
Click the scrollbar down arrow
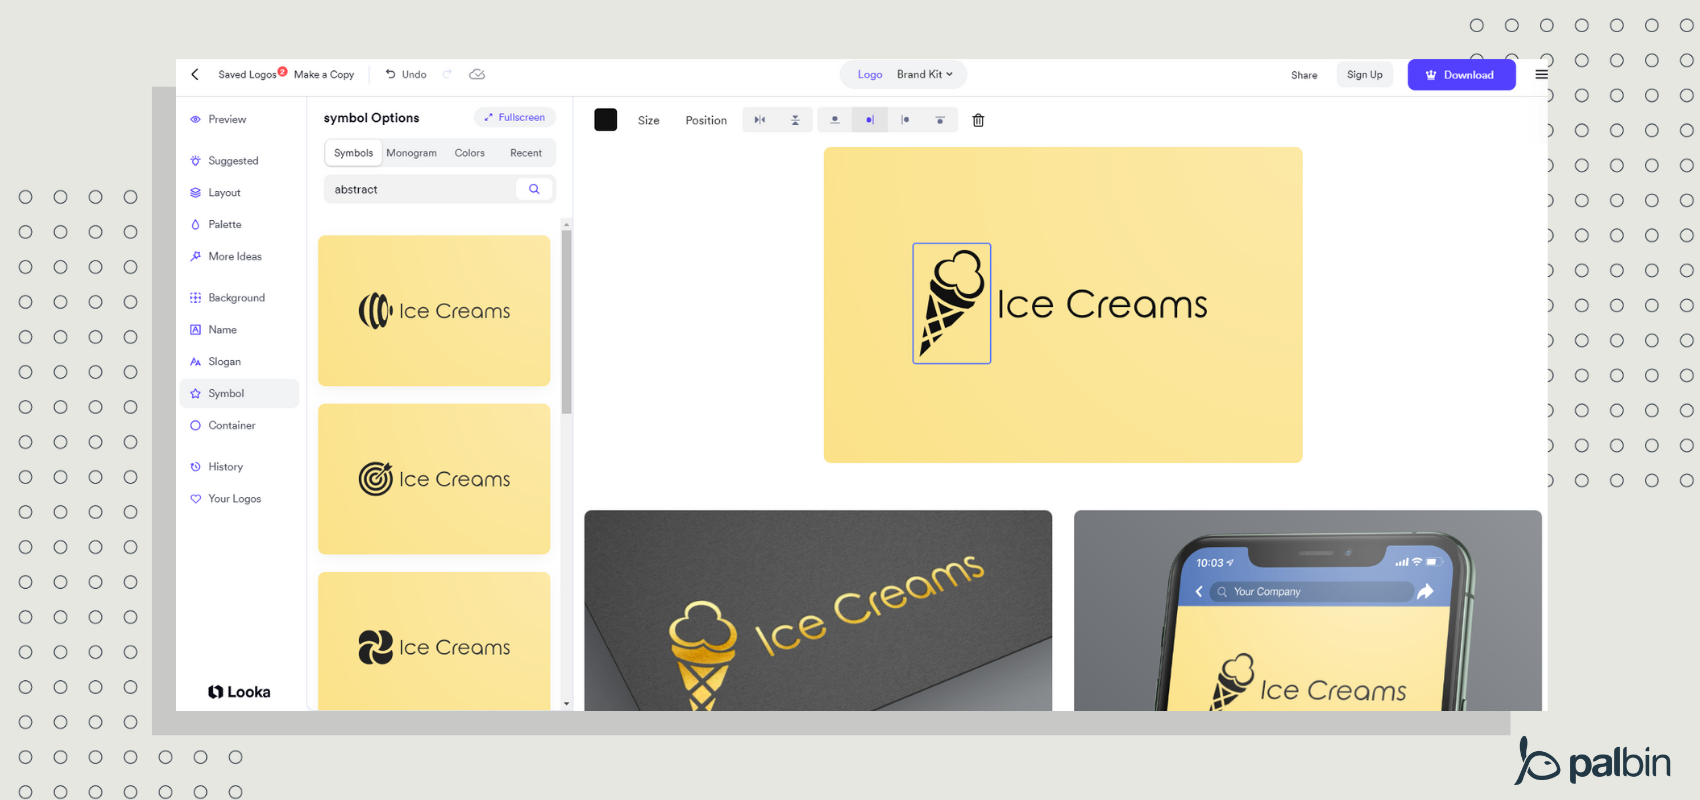click(x=566, y=704)
